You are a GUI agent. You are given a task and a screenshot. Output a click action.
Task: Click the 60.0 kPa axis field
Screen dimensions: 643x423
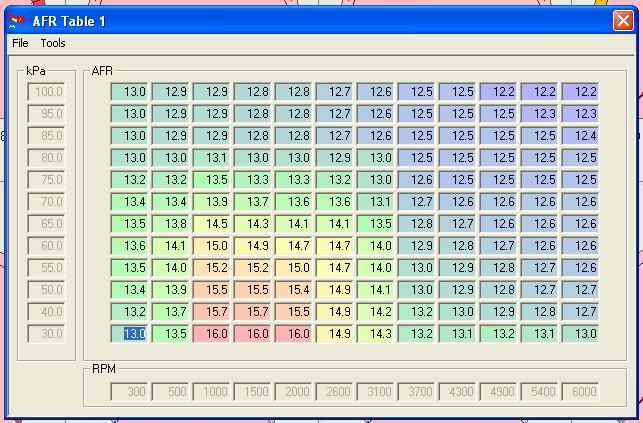click(x=47, y=246)
